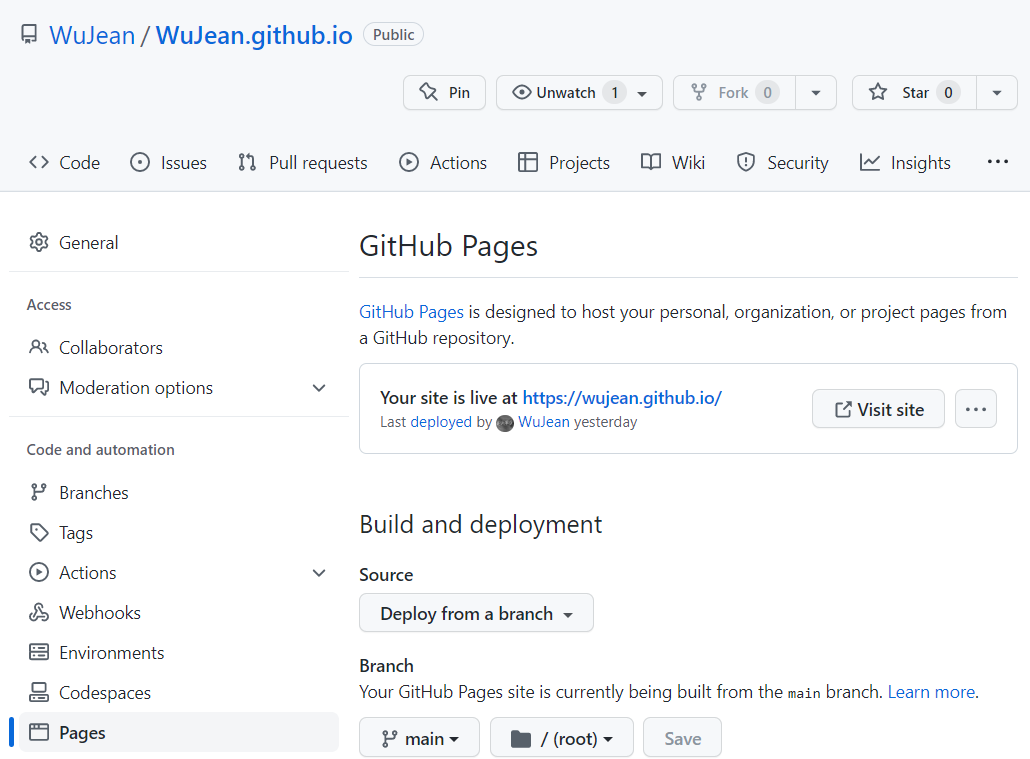Viewport: 1030px width, 759px height.
Task: Switch to the Issues tab
Action: point(168,162)
